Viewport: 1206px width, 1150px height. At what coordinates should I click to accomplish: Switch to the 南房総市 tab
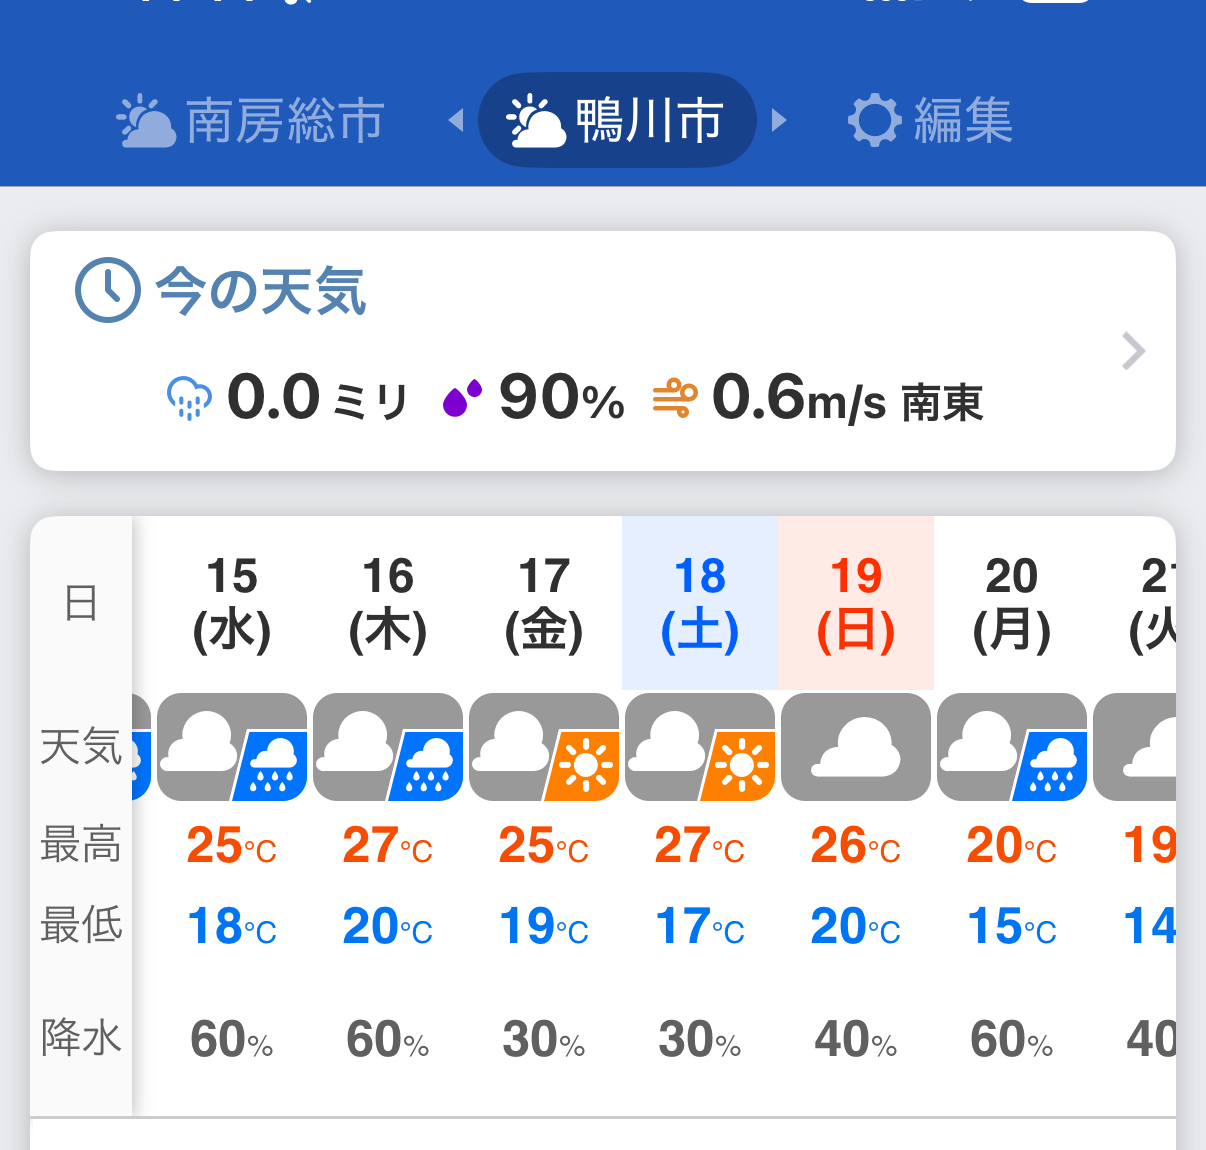[250, 121]
